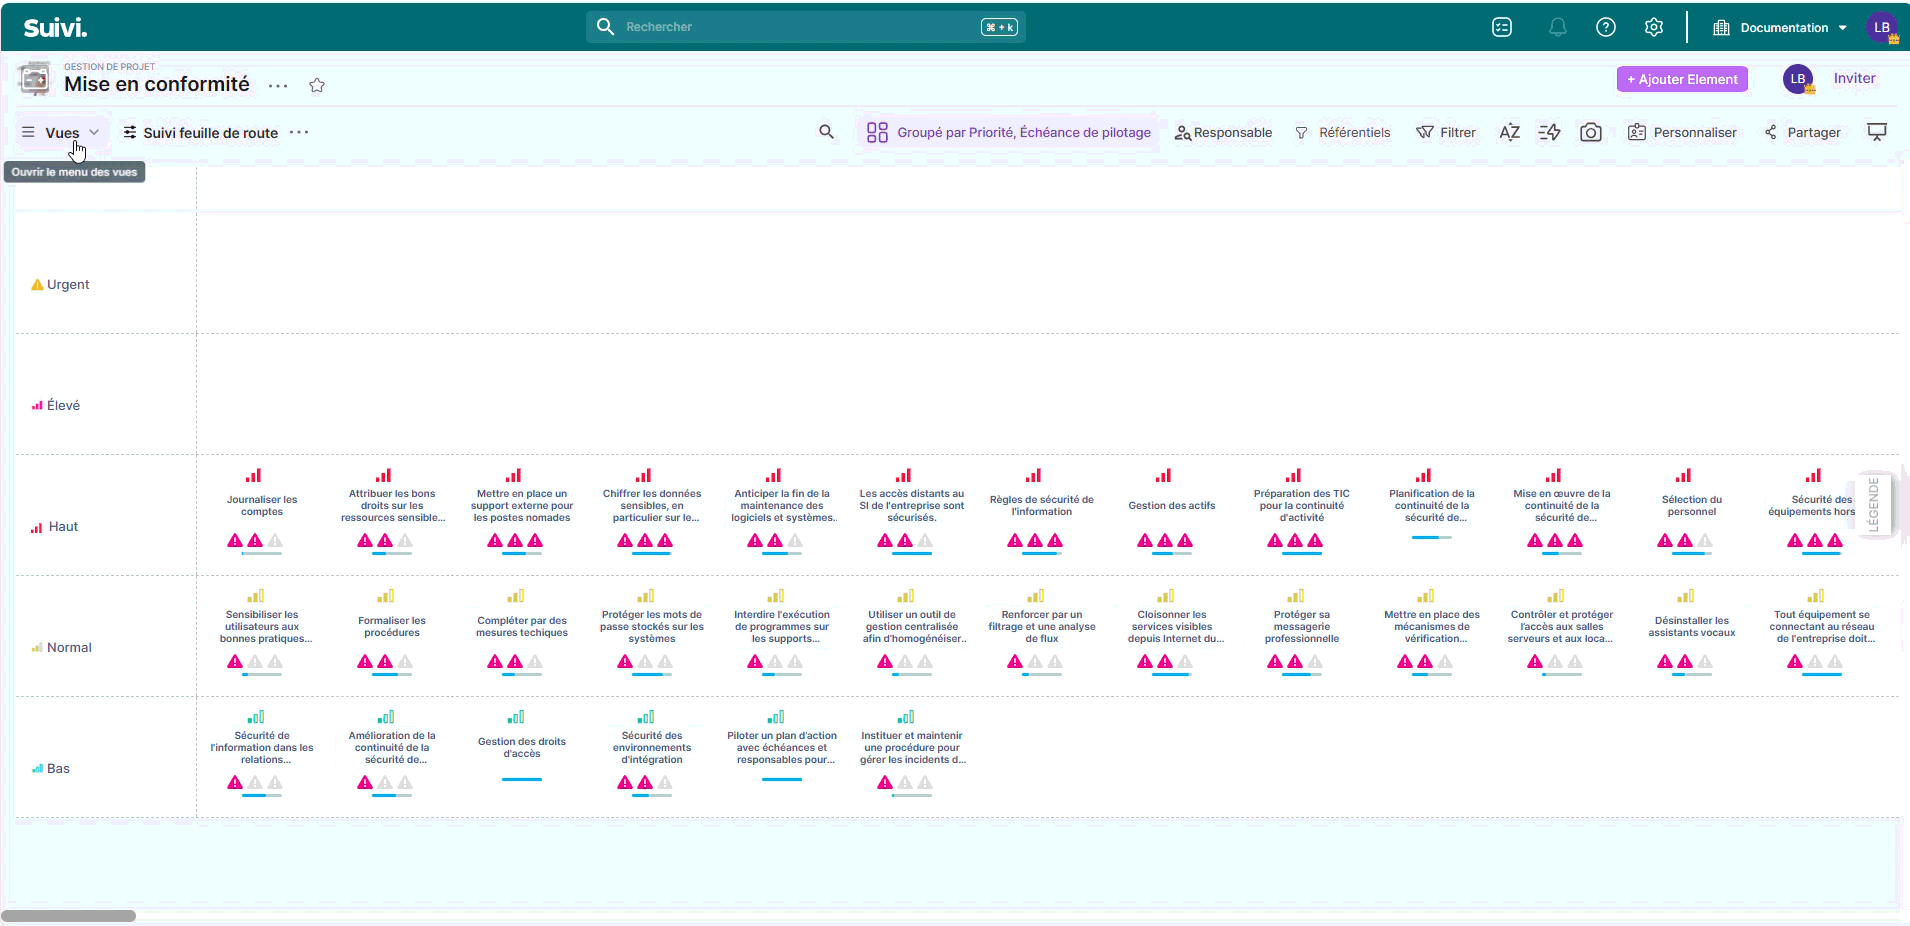This screenshot has width=1910, height=926.
Task: Mark project as favorite with star icon
Action: [317, 86]
